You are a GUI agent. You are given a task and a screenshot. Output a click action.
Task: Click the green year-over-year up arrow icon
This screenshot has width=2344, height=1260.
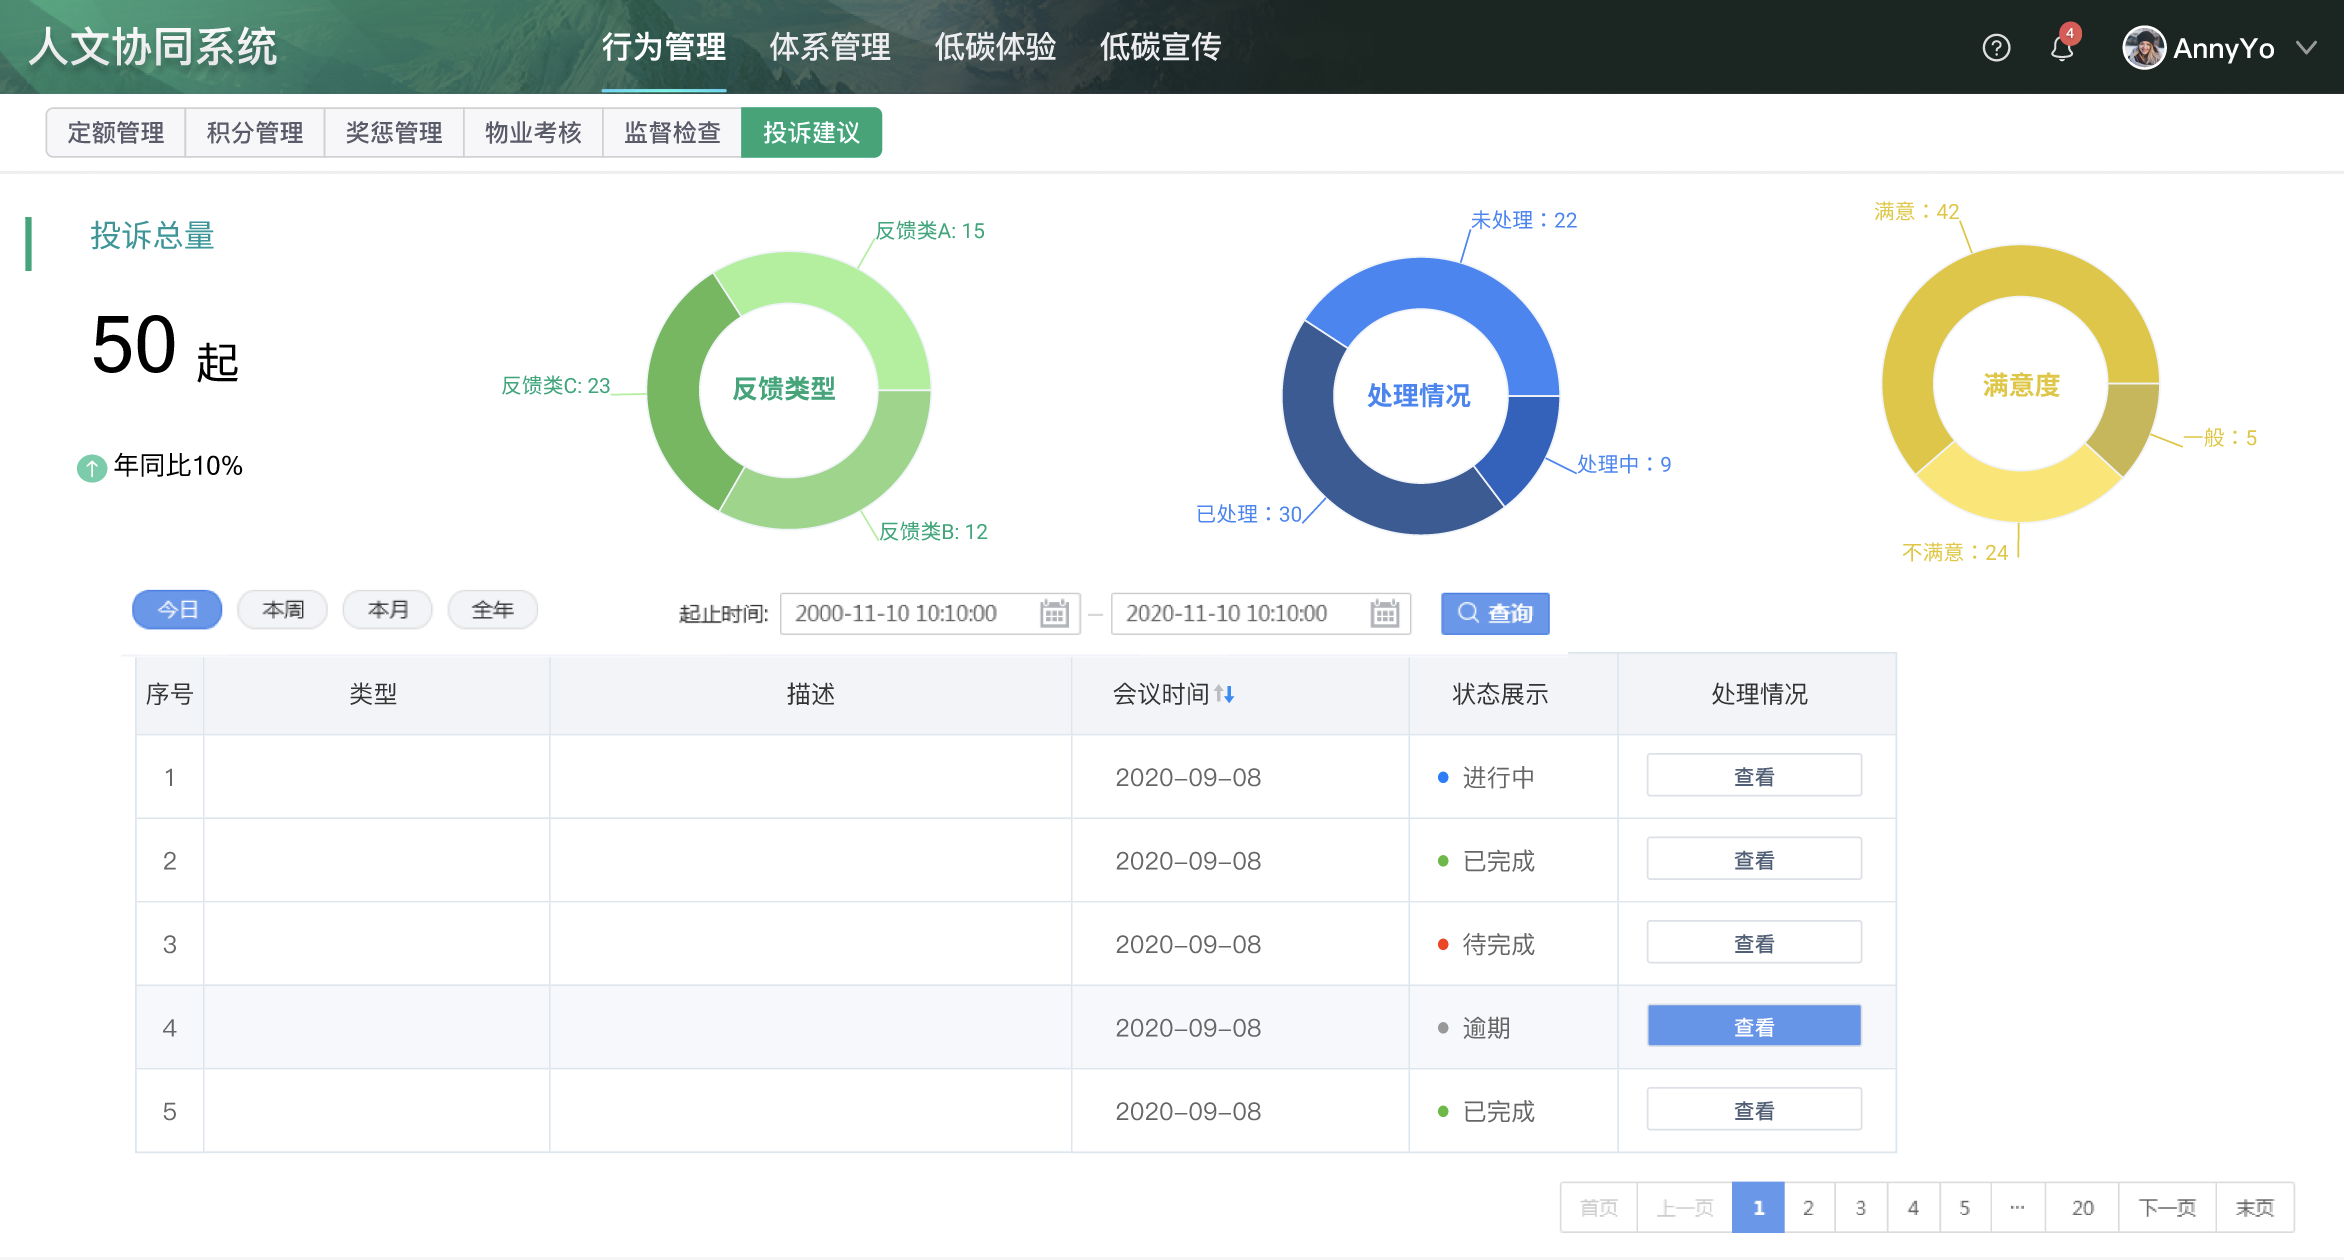pos(91,467)
